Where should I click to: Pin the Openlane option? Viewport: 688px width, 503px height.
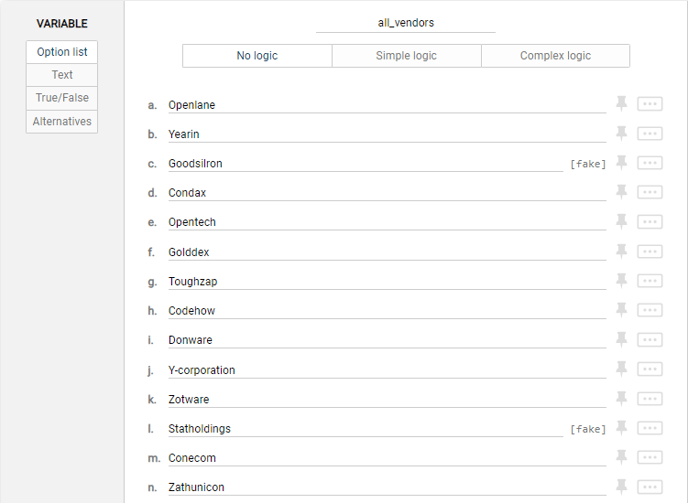[622, 104]
